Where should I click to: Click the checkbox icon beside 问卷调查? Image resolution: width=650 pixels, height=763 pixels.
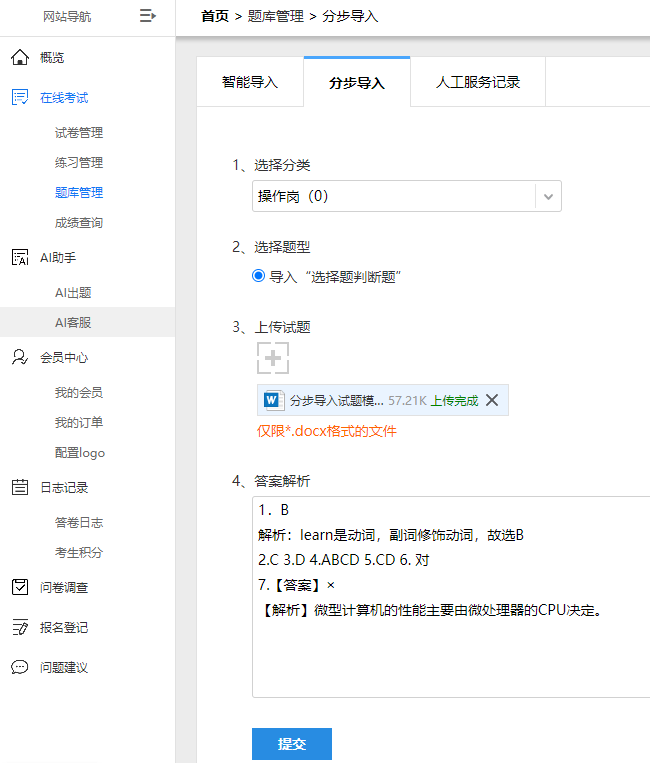point(20,587)
